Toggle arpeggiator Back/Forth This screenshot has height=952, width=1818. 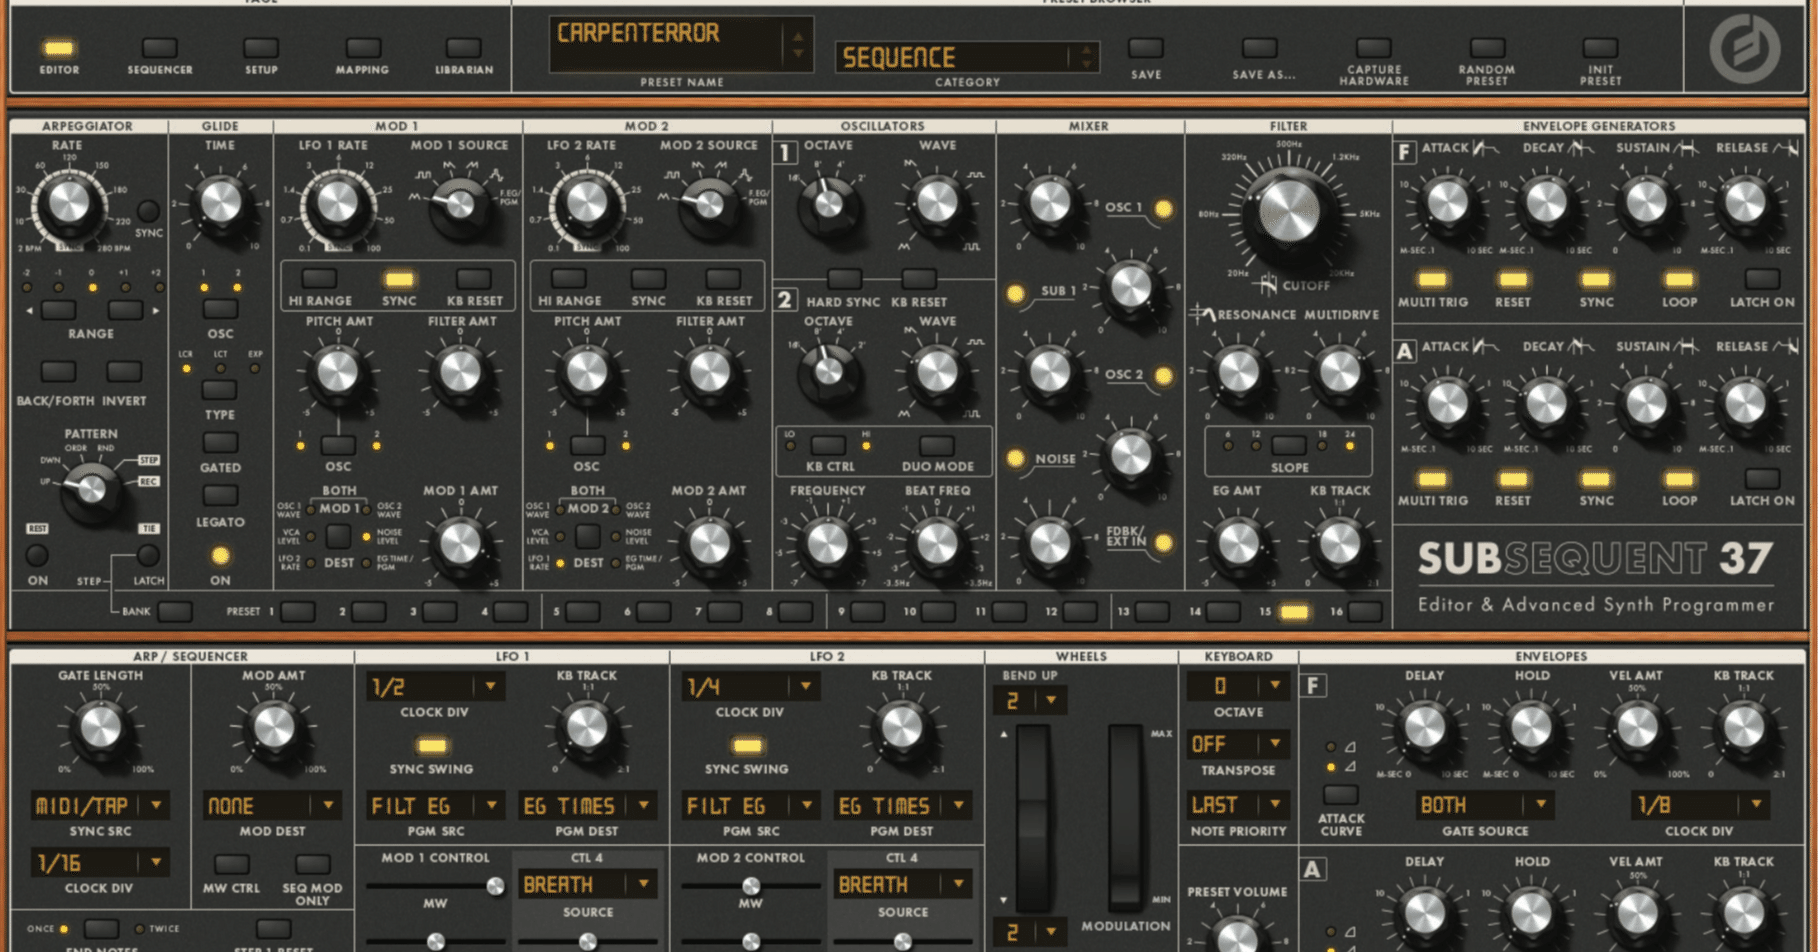point(57,372)
